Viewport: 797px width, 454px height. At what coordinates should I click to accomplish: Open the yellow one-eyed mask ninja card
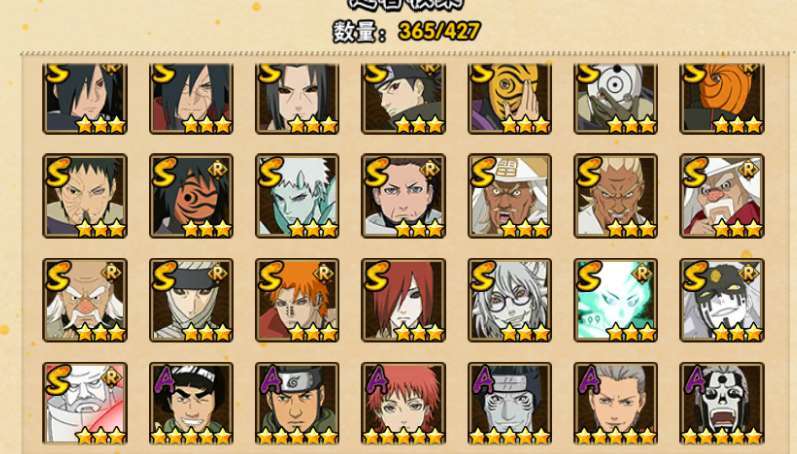click(x=510, y=99)
